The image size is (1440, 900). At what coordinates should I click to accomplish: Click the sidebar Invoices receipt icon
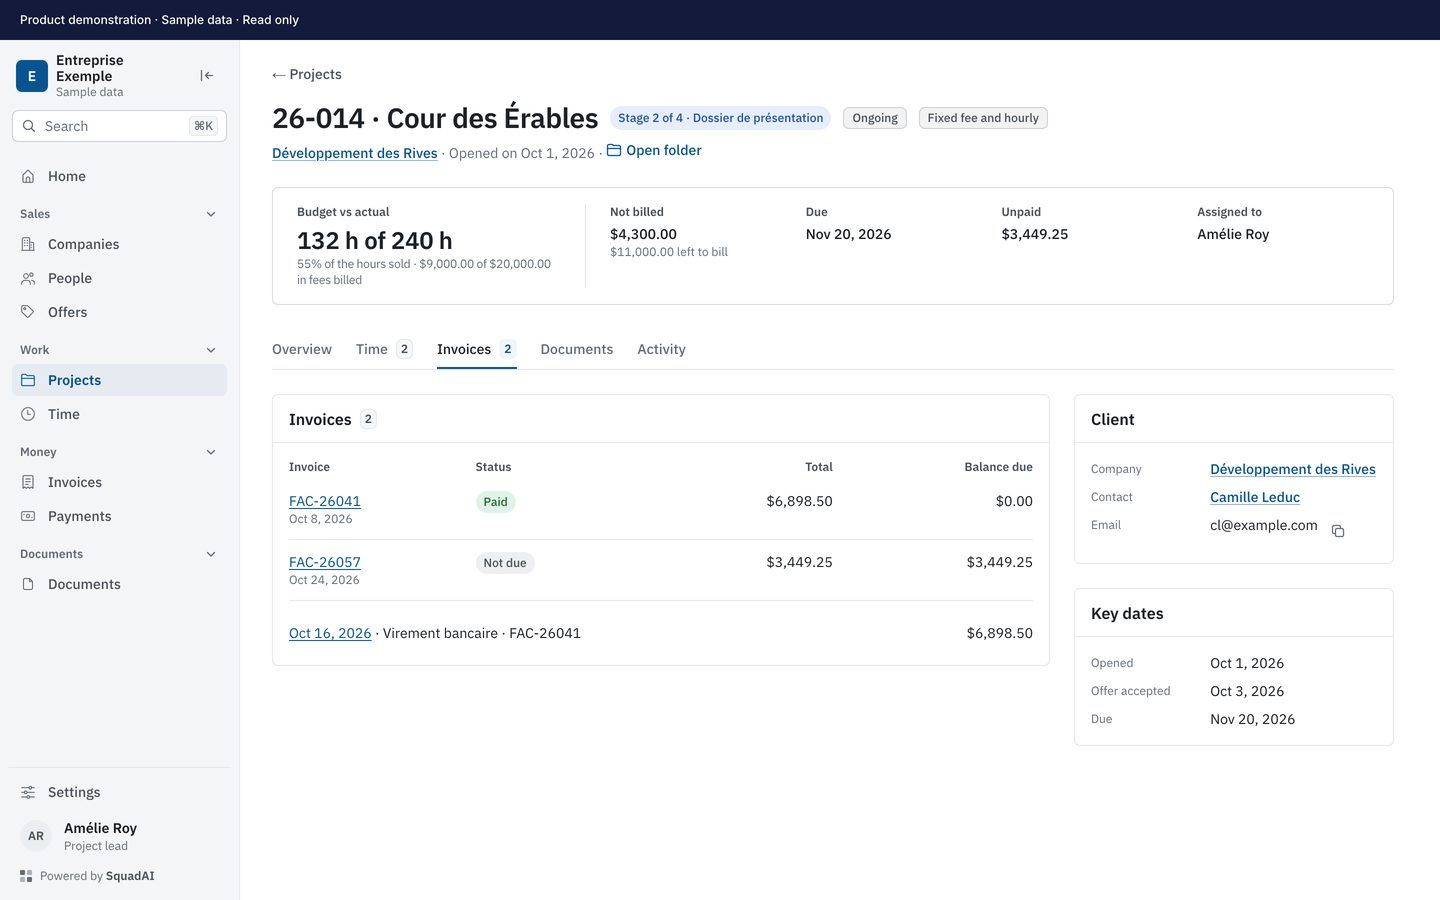click(x=28, y=482)
